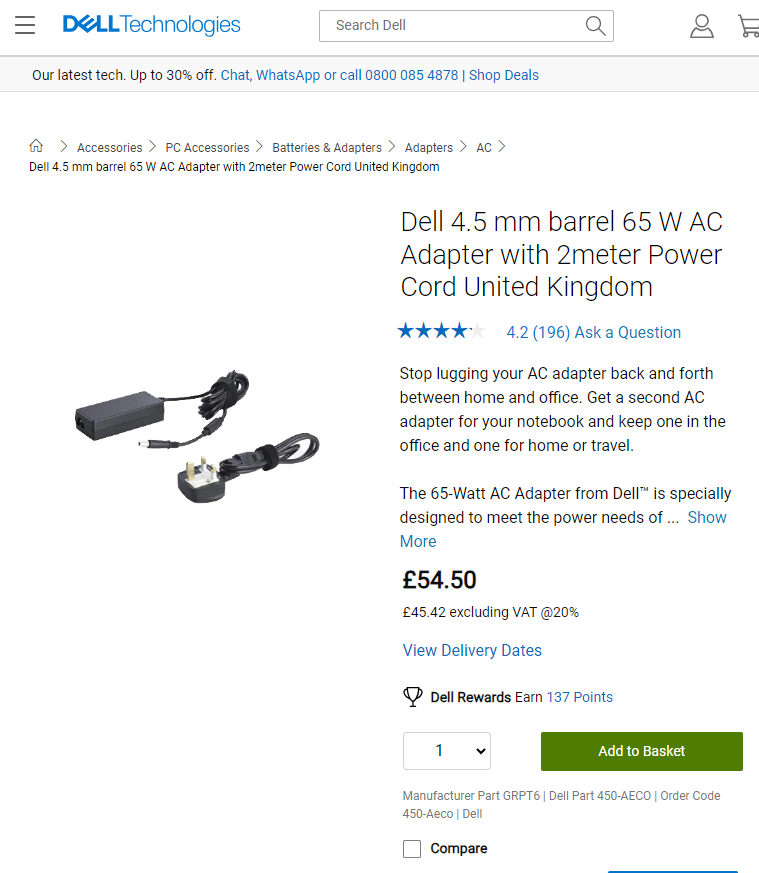Click the 137 Points rewards link
This screenshot has height=873, width=759.
point(579,697)
